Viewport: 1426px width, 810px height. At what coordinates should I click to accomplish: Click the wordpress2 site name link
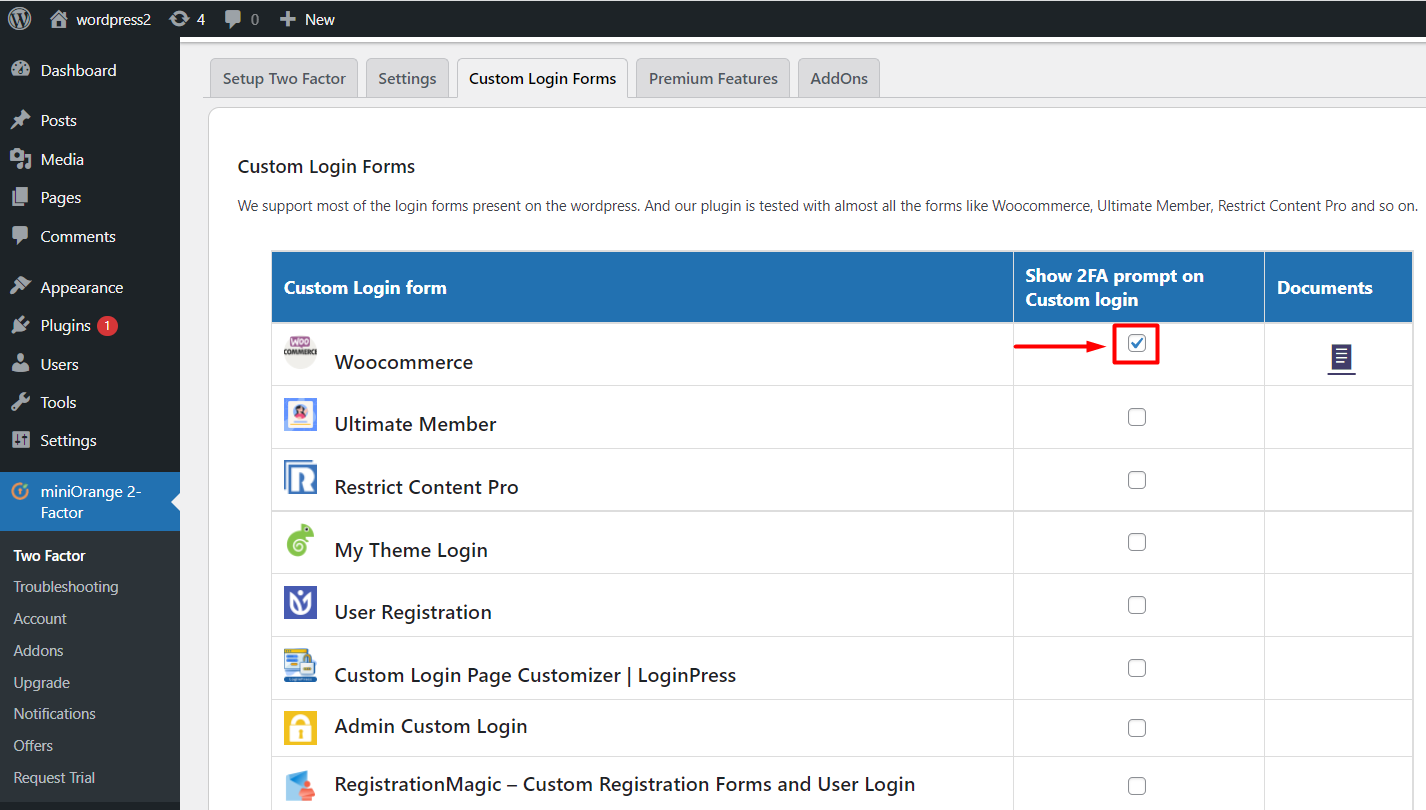pos(114,19)
